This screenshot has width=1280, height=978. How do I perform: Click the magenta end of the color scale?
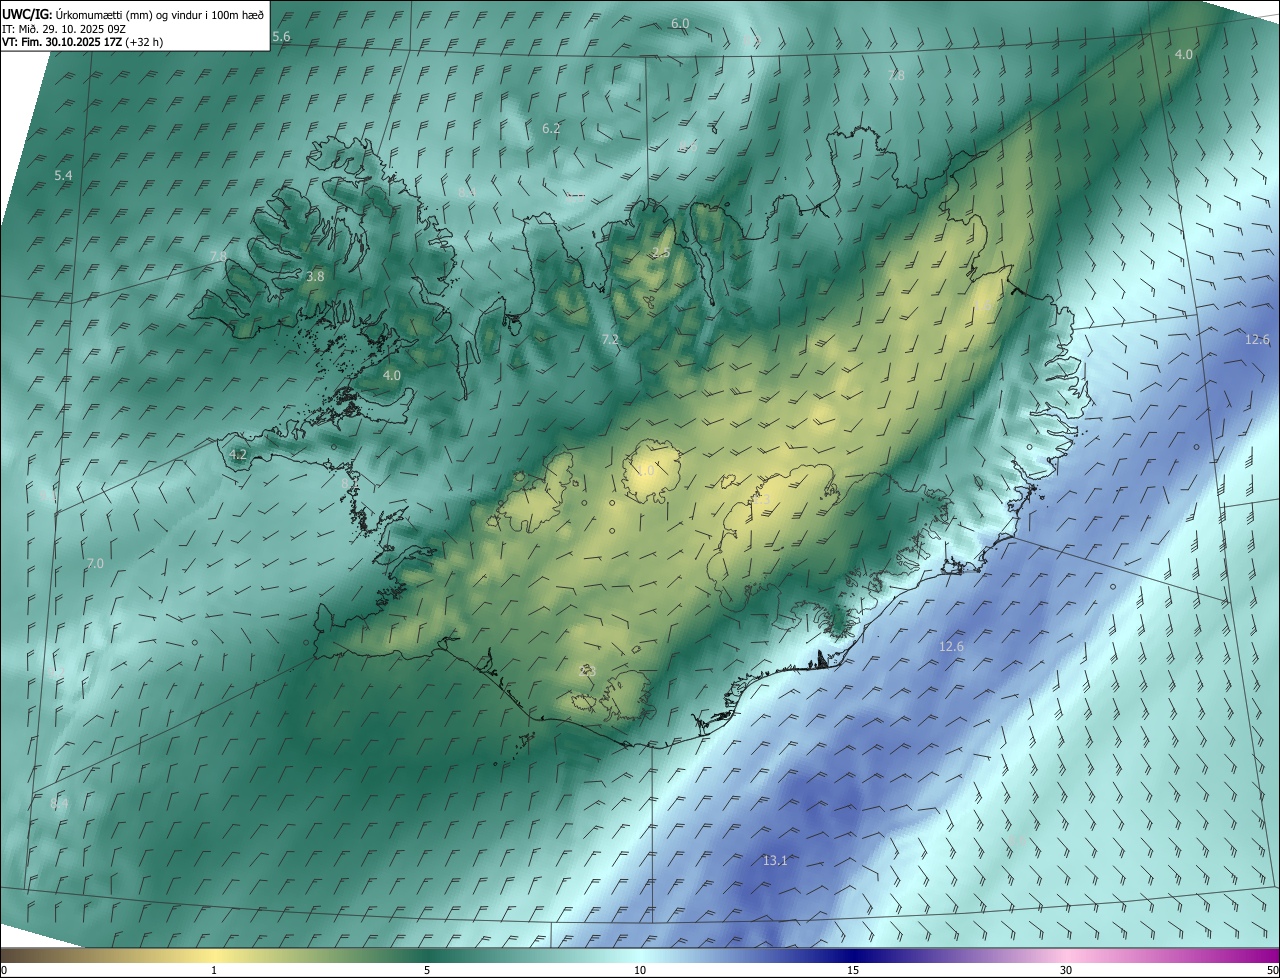[x=1262, y=956]
